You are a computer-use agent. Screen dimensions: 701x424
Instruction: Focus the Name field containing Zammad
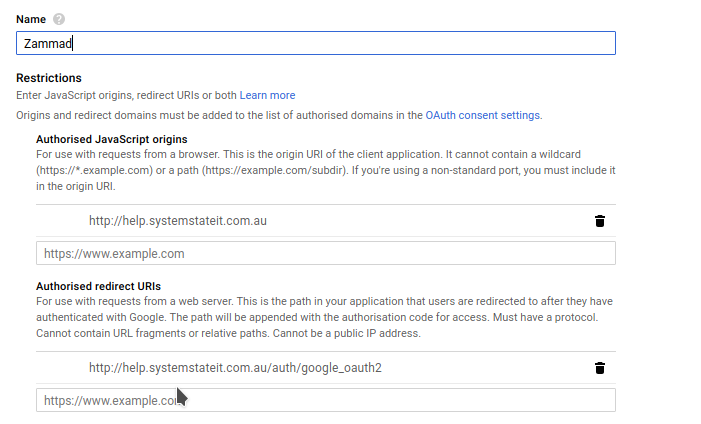pos(315,43)
